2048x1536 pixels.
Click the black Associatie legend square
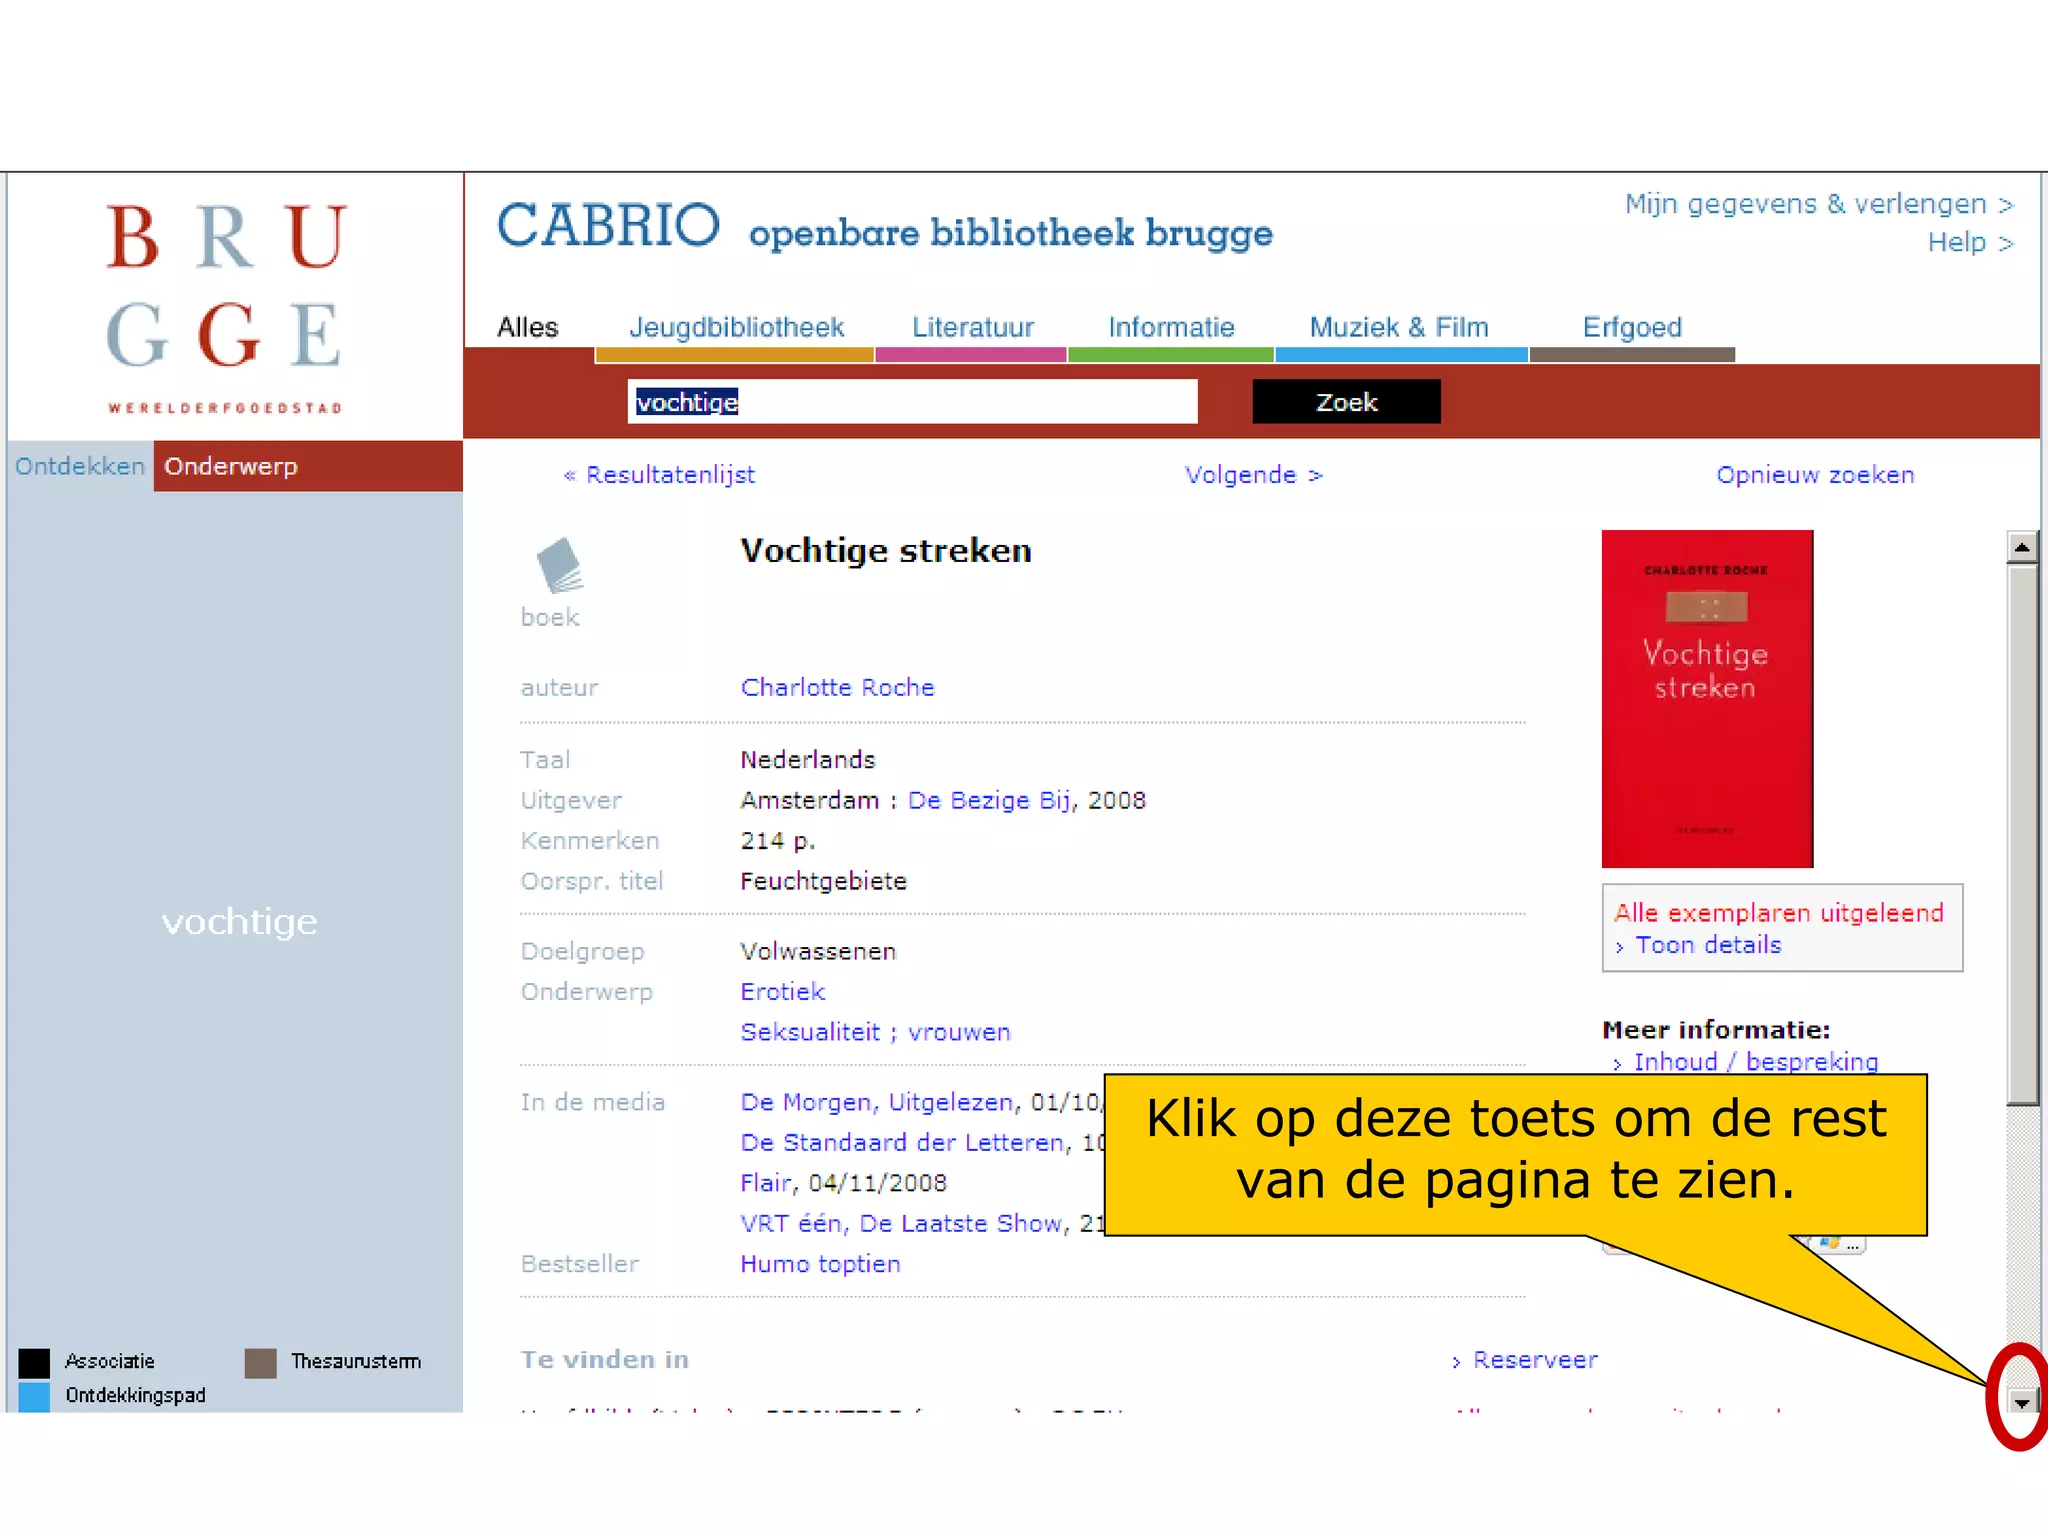[34, 1362]
